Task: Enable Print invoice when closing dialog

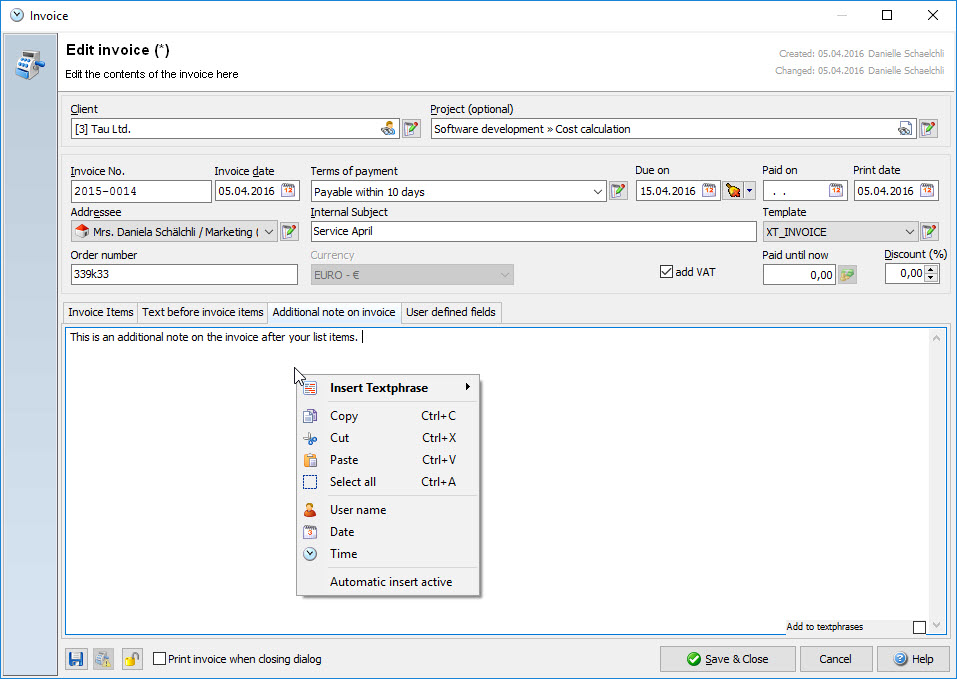Action: coord(160,659)
